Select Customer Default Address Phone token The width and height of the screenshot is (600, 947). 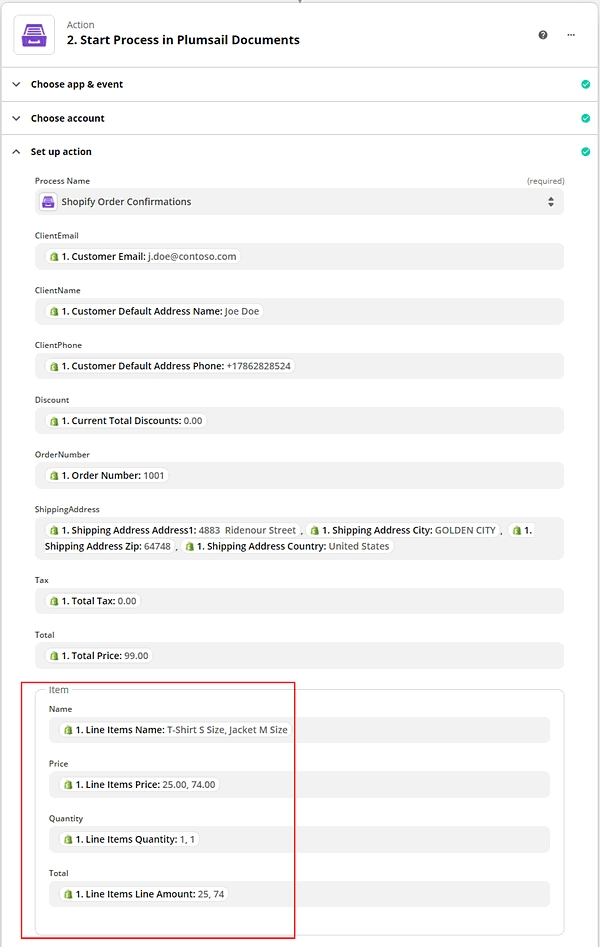[170, 366]
